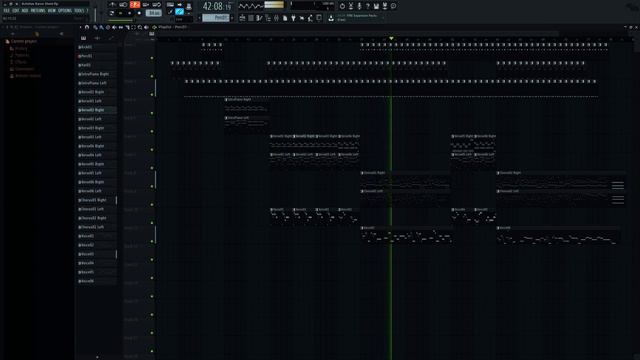Open the playlist options menu arrow
Viewport: 640px width, 360px height.
(80, 27)
